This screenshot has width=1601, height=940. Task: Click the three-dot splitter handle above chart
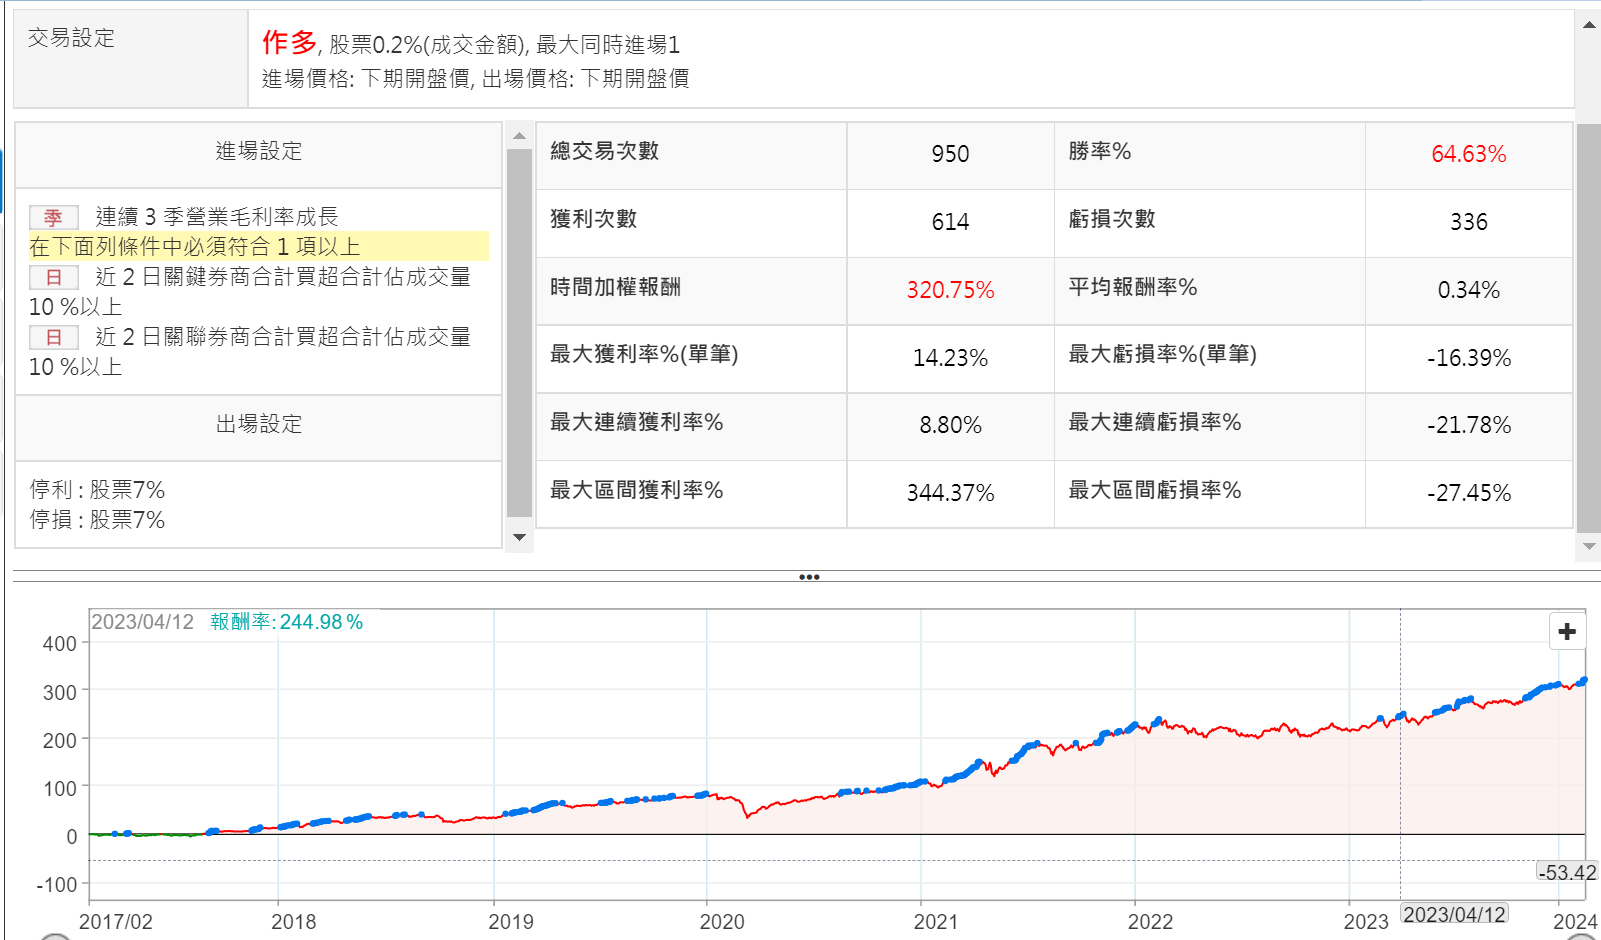pos(809,577)
